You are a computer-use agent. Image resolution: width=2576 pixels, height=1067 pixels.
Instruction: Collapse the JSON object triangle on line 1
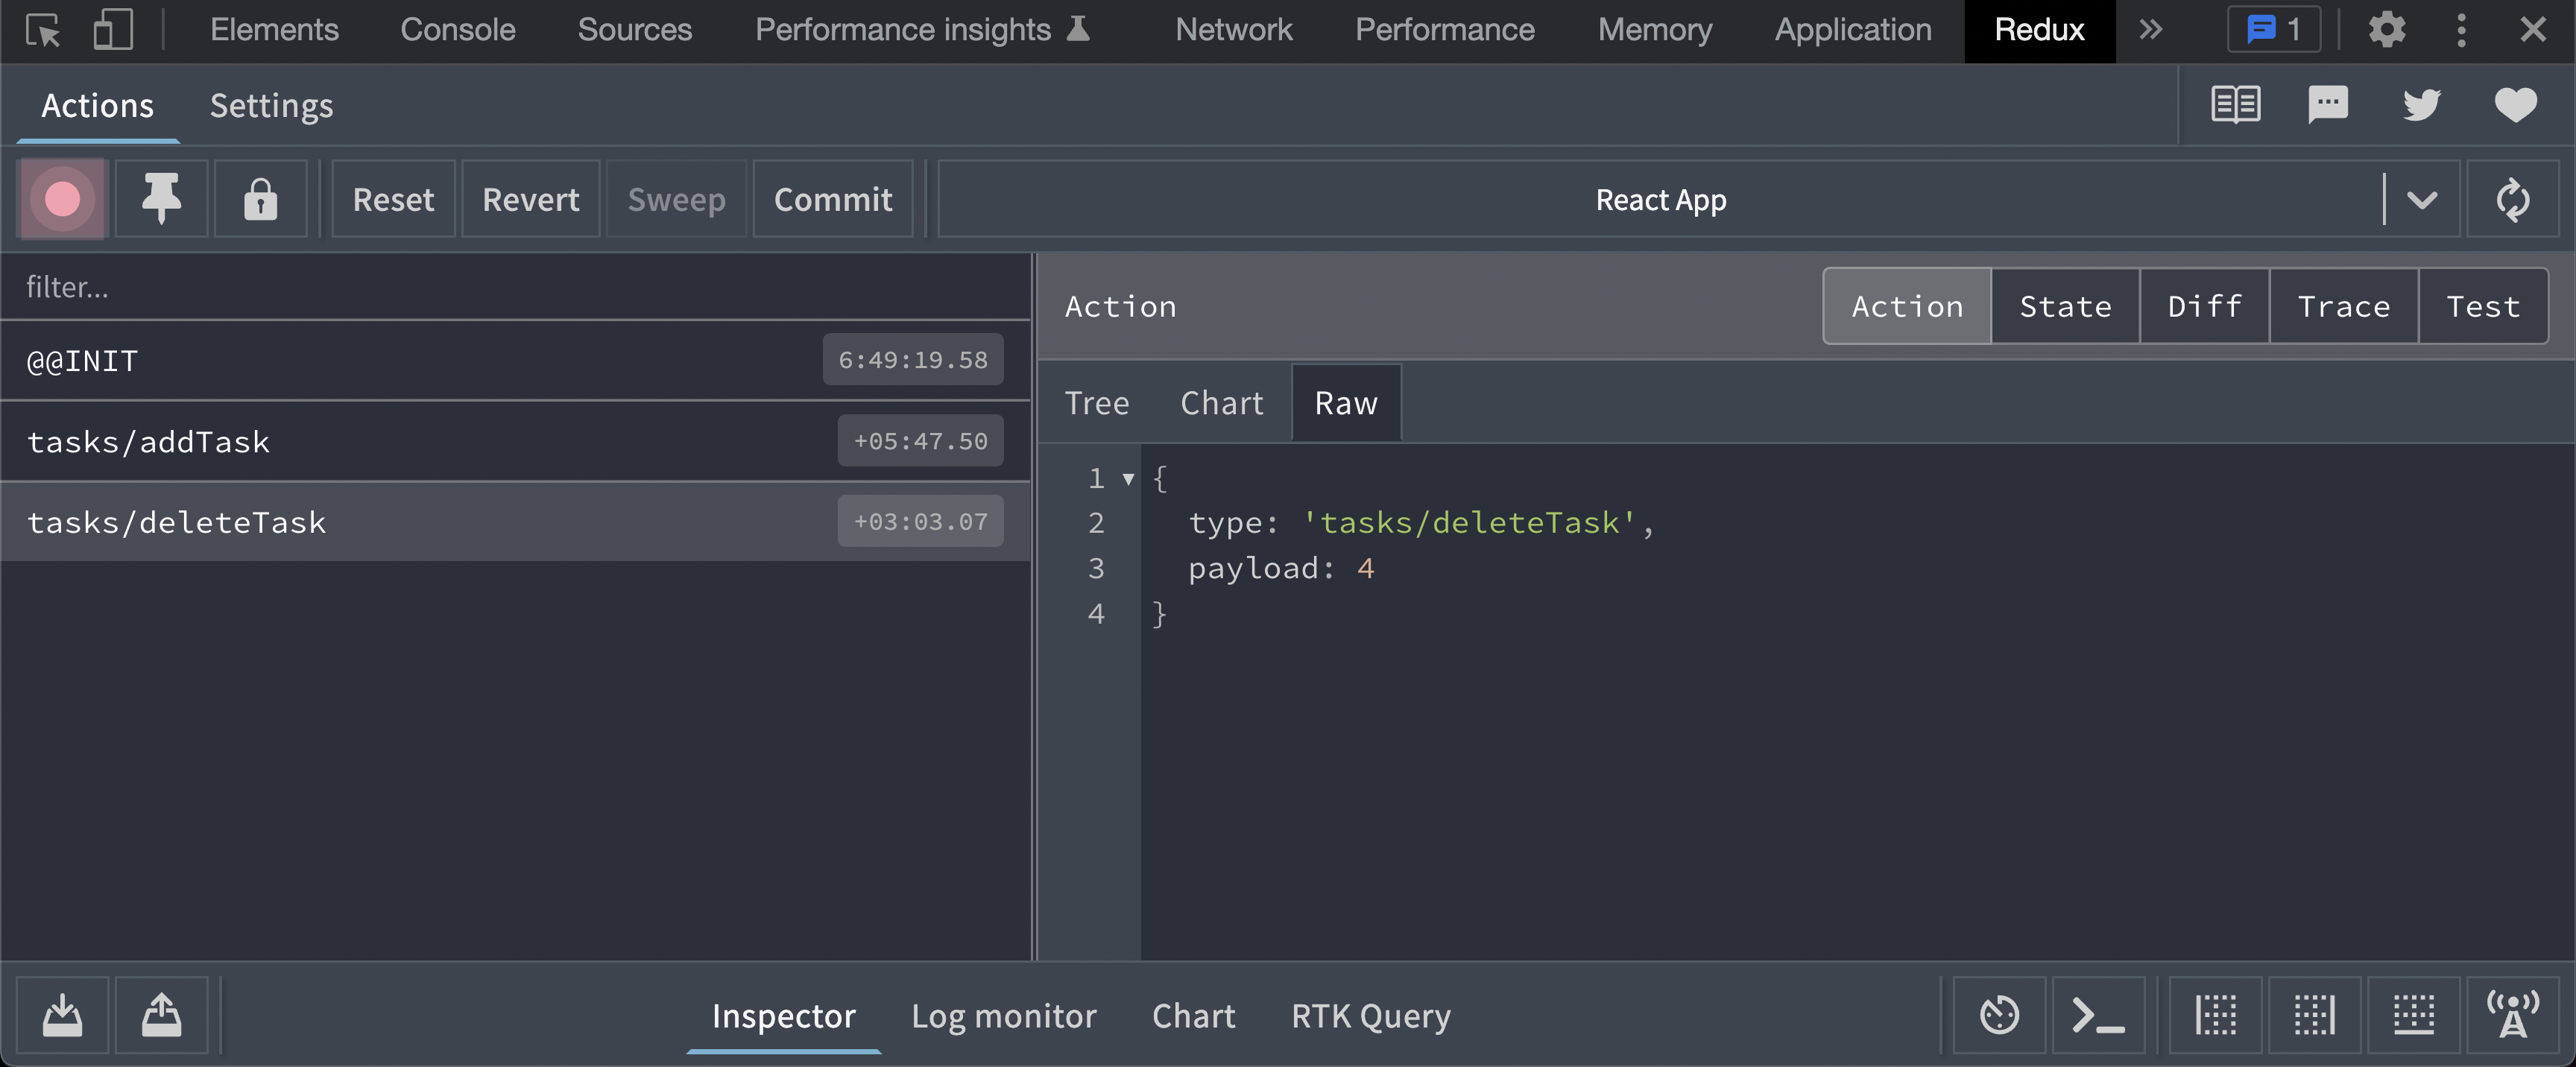(x=1128, y=479)
